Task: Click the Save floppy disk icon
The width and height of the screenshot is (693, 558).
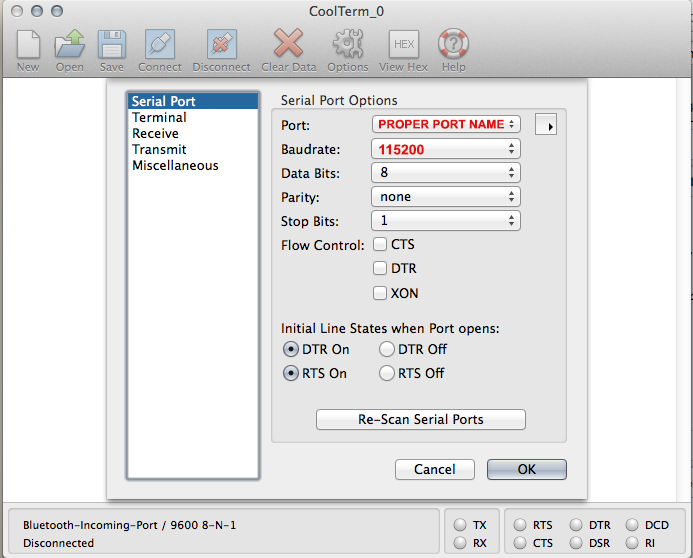Action: point(111,44)
